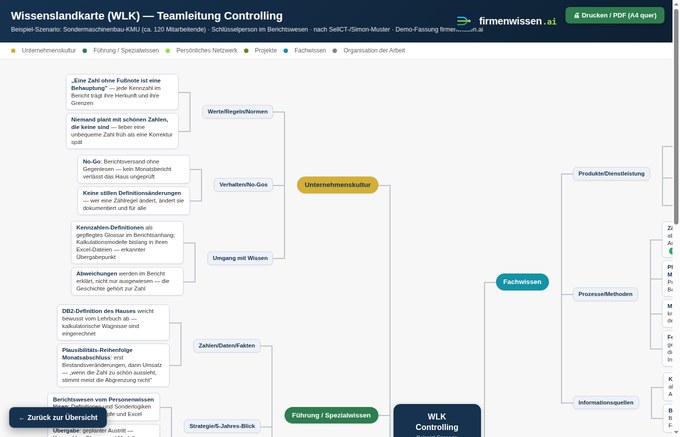Select the green Führung / Spezialwissen node
This screenshot has width=680, height=437.
(331, 415)
